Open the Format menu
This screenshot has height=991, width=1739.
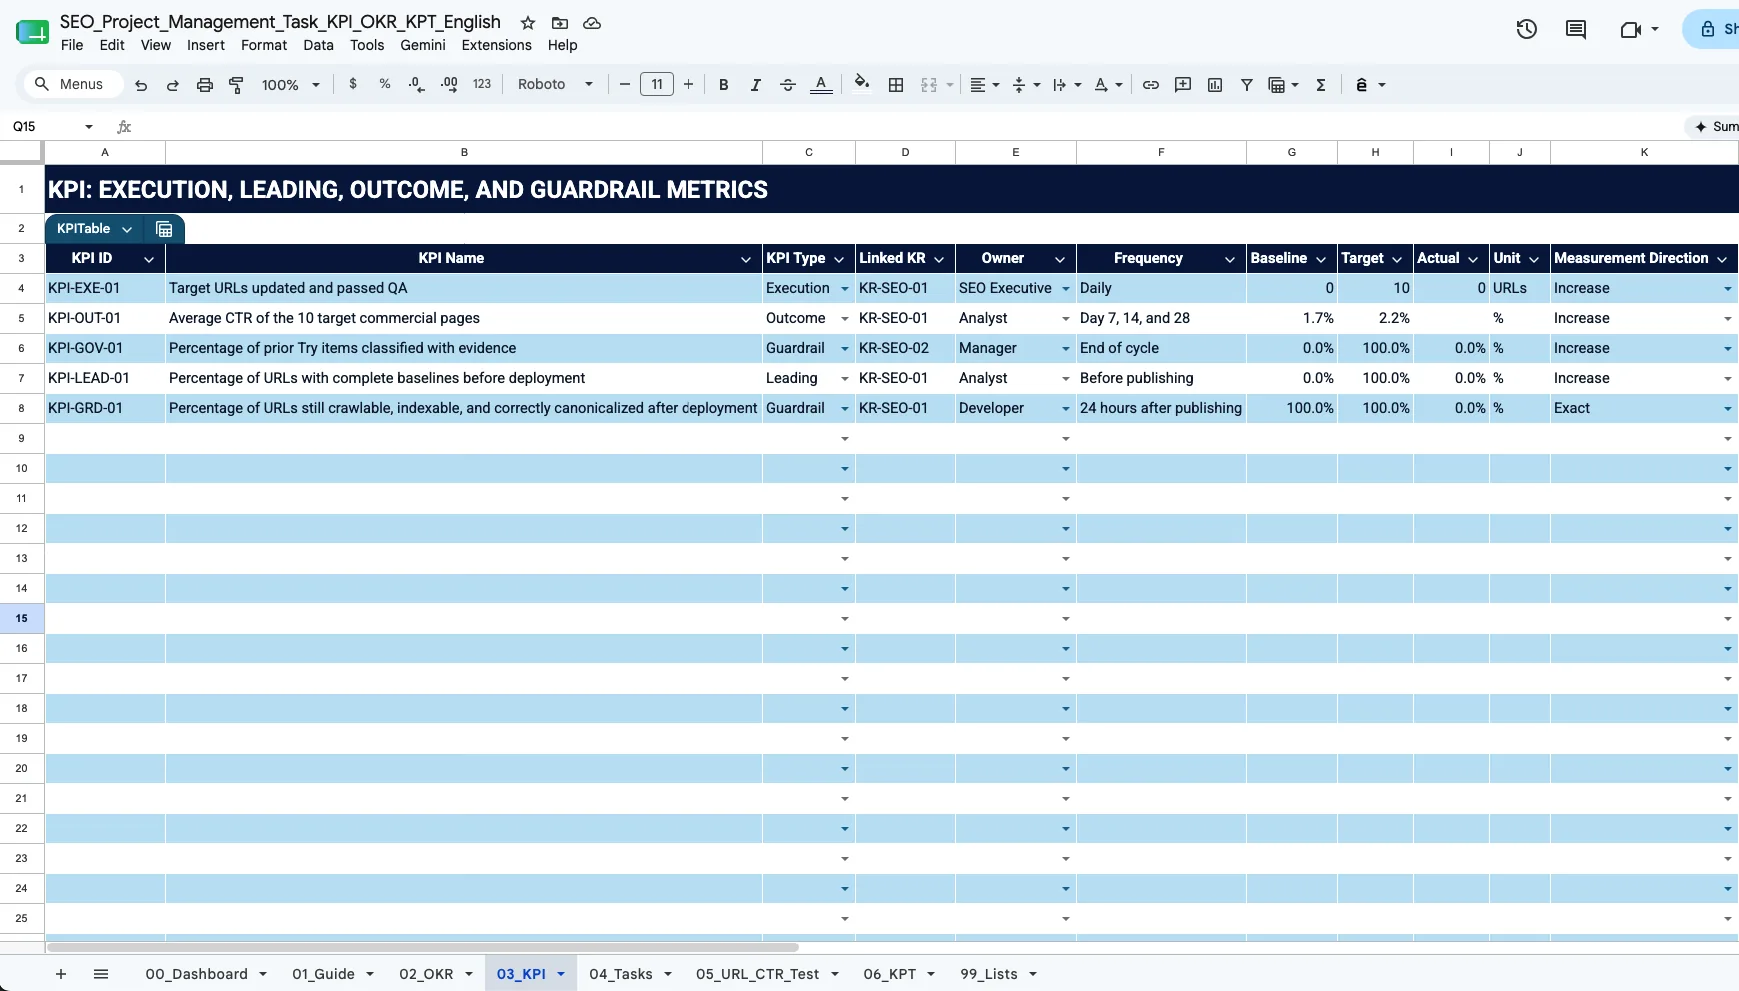coord(264,45)
